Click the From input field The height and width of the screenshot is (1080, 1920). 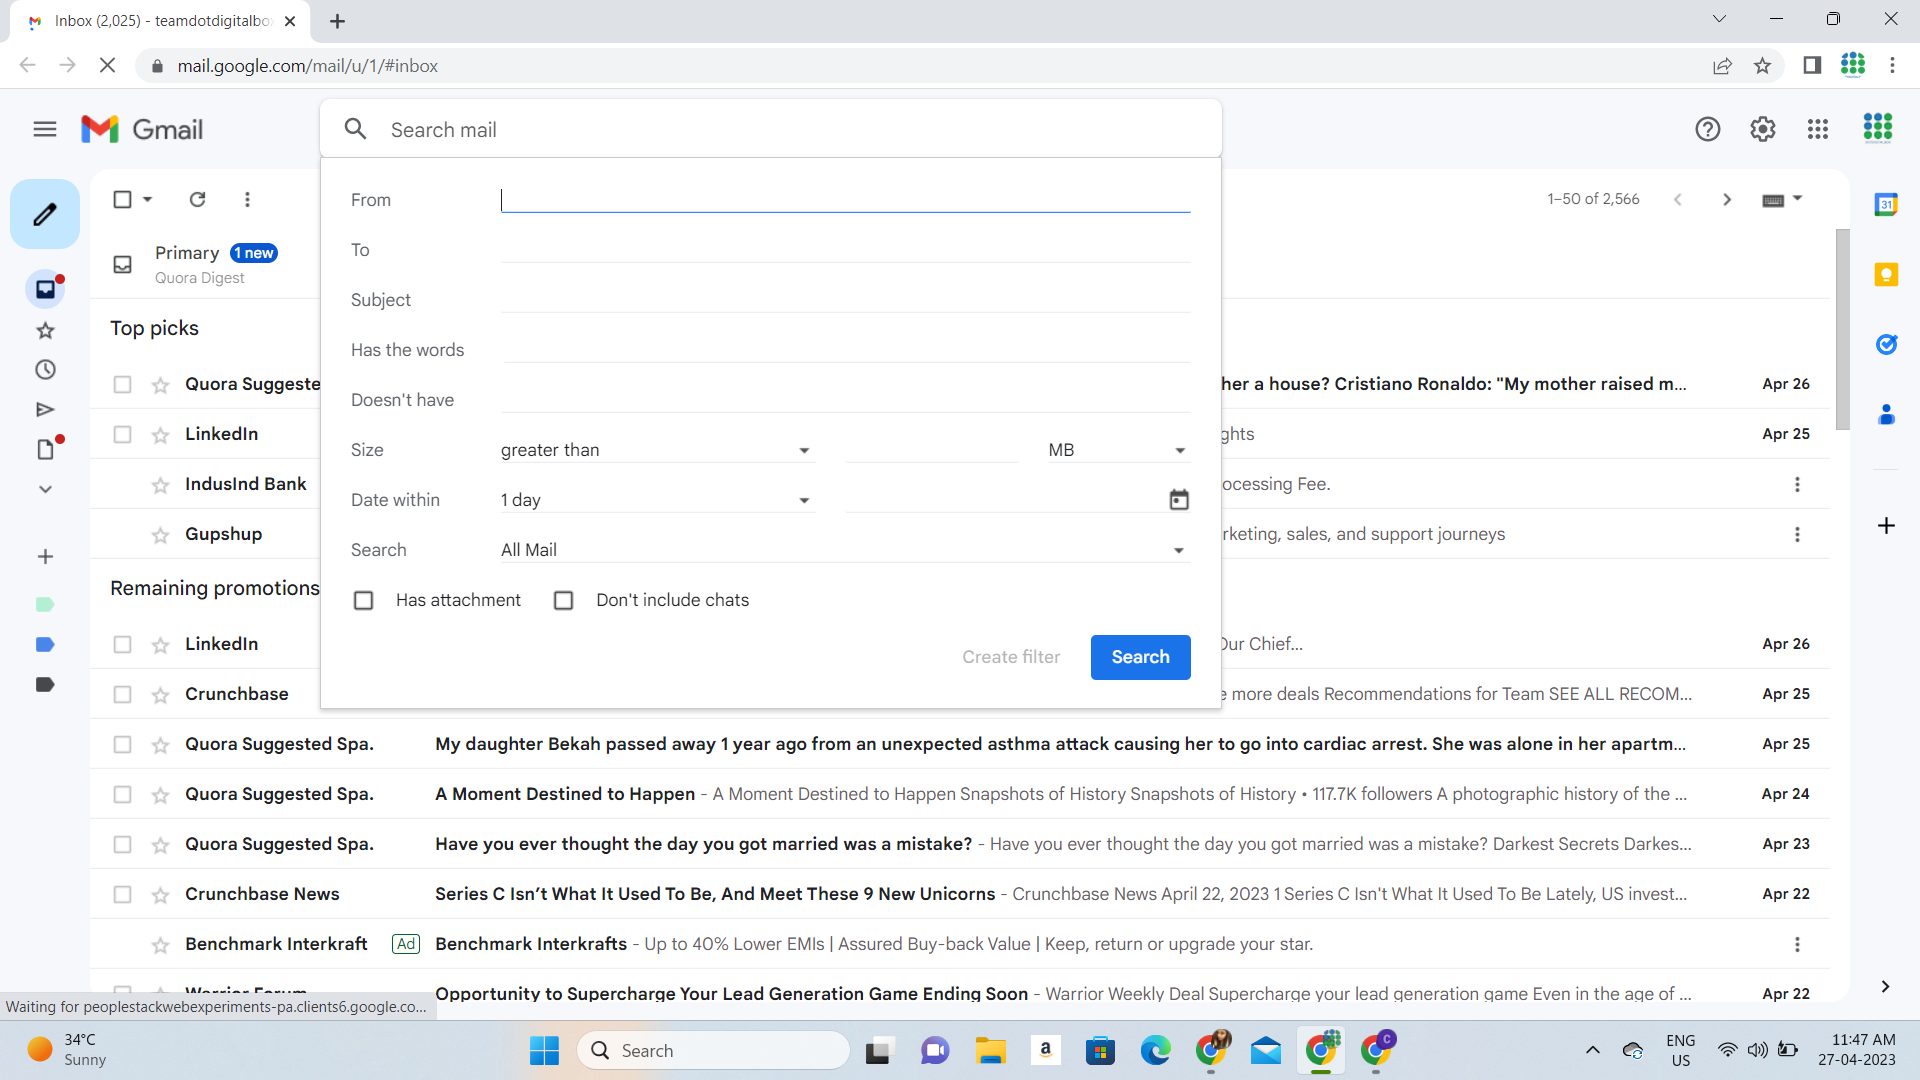click(845, 199)
